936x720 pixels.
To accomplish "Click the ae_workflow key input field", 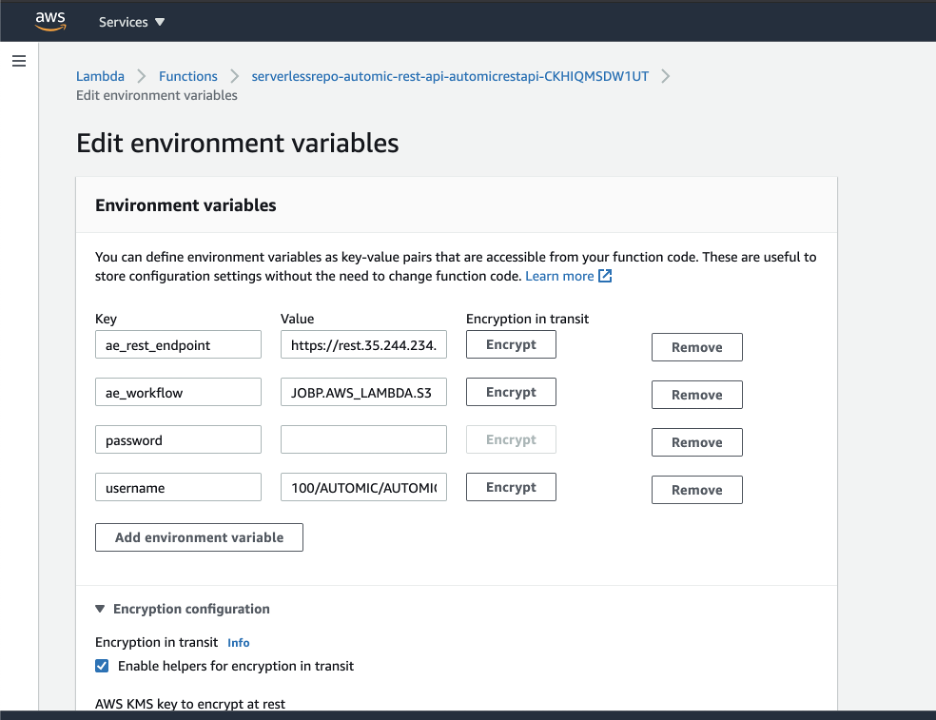I will pyautogui.click(x=178, y=393).
